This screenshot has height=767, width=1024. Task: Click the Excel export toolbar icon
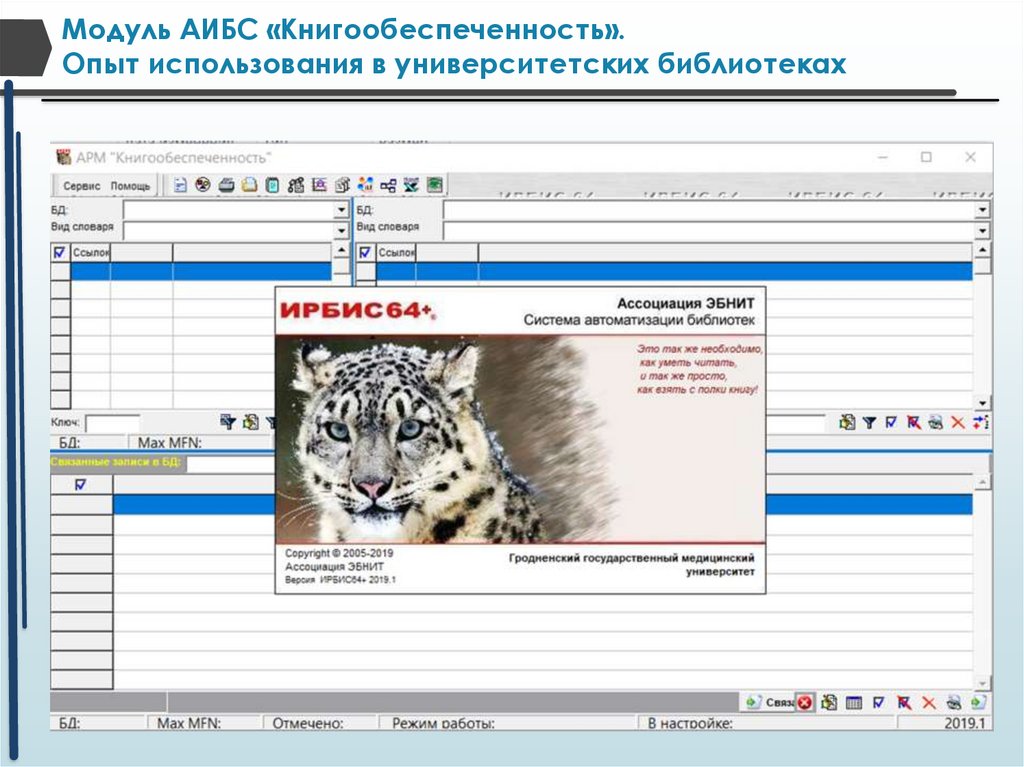(411, 185)
